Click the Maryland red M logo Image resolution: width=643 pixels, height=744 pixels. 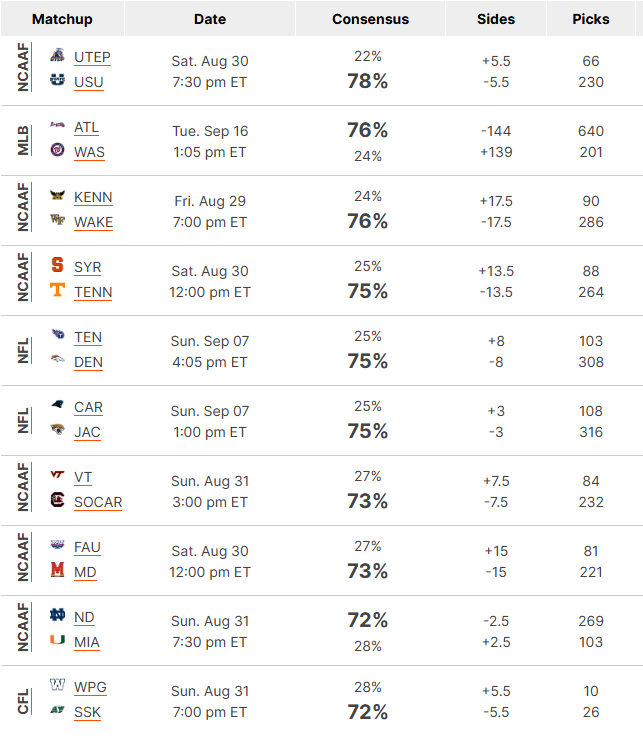(x=57, y=569)
